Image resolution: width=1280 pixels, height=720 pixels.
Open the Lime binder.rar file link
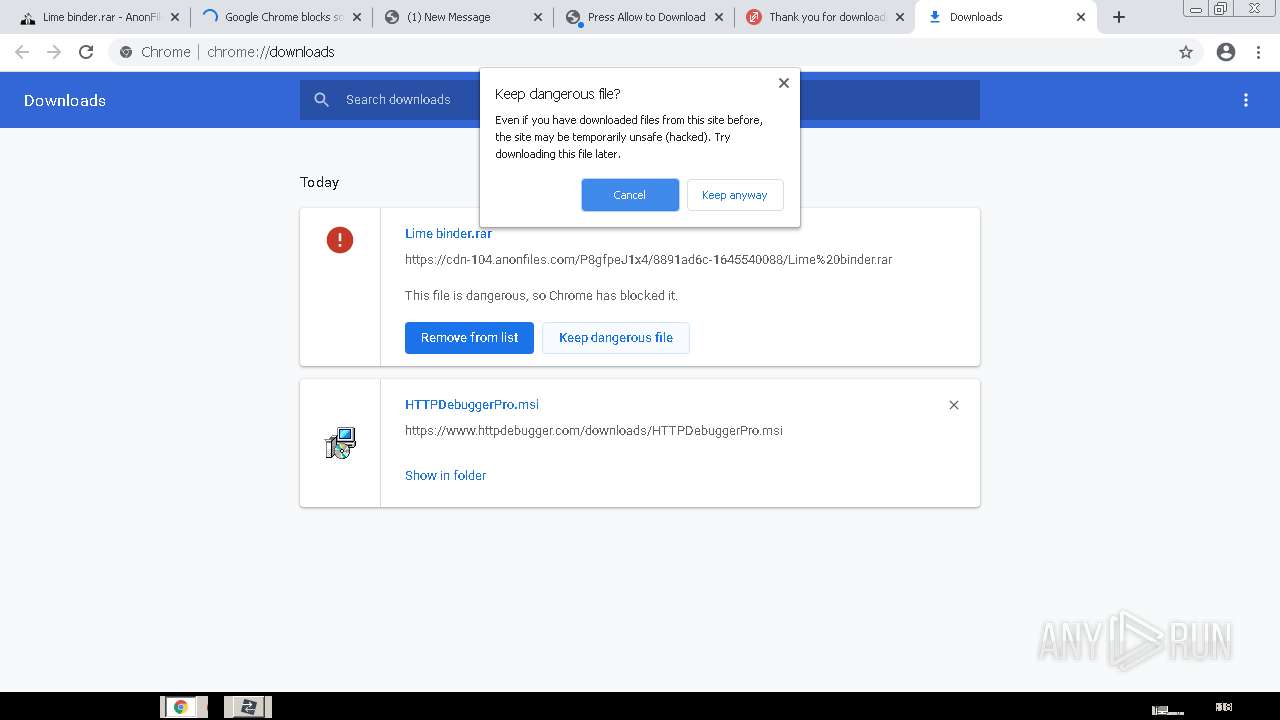[x=448, y=233]
